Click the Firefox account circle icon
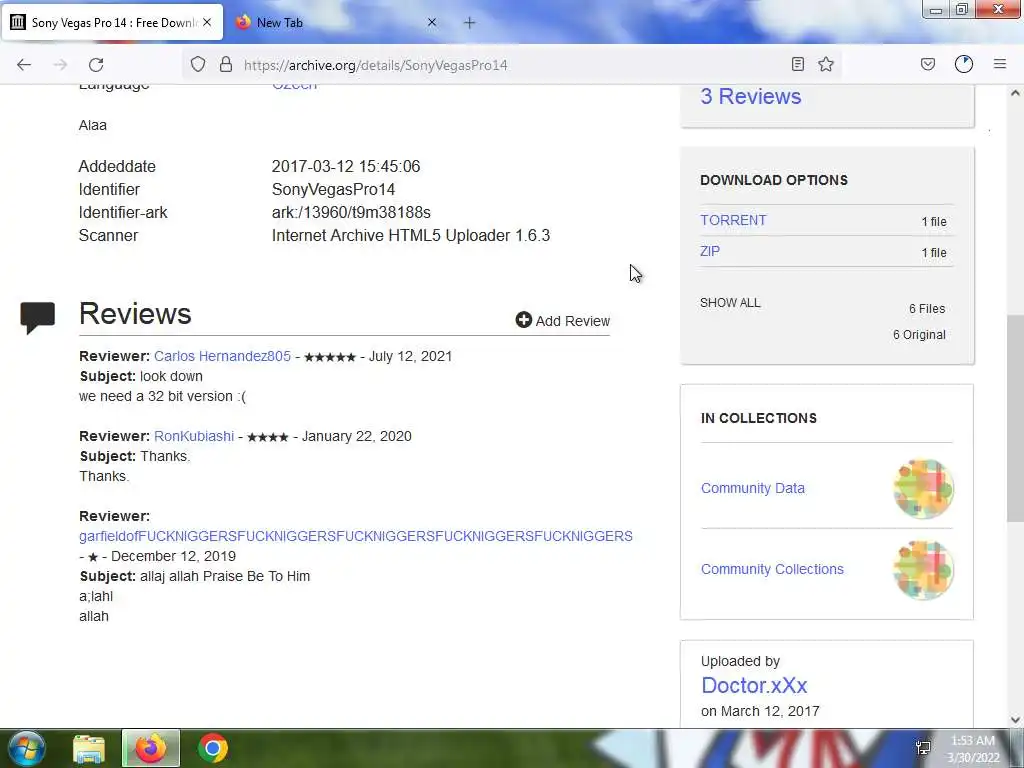 pyautogui.click(x=964, y=64)
